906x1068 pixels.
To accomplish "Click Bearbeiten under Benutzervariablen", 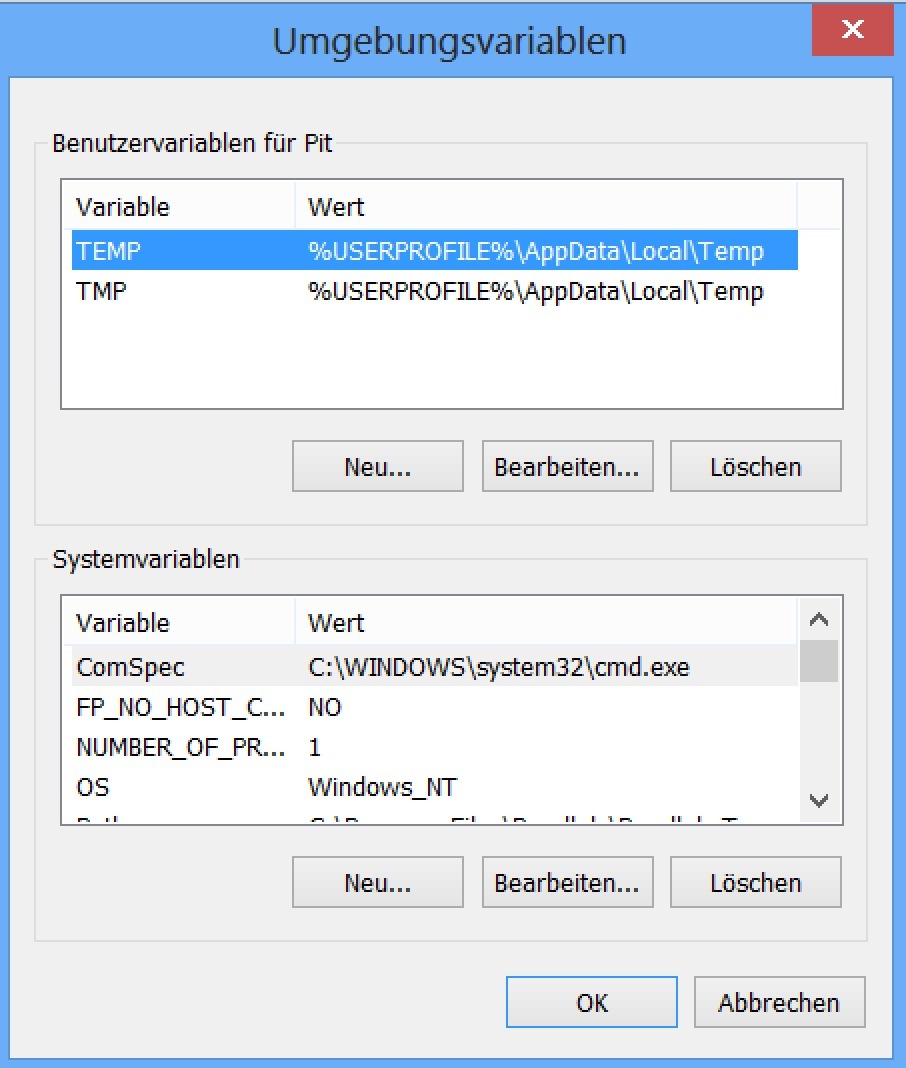I will 567,467.
